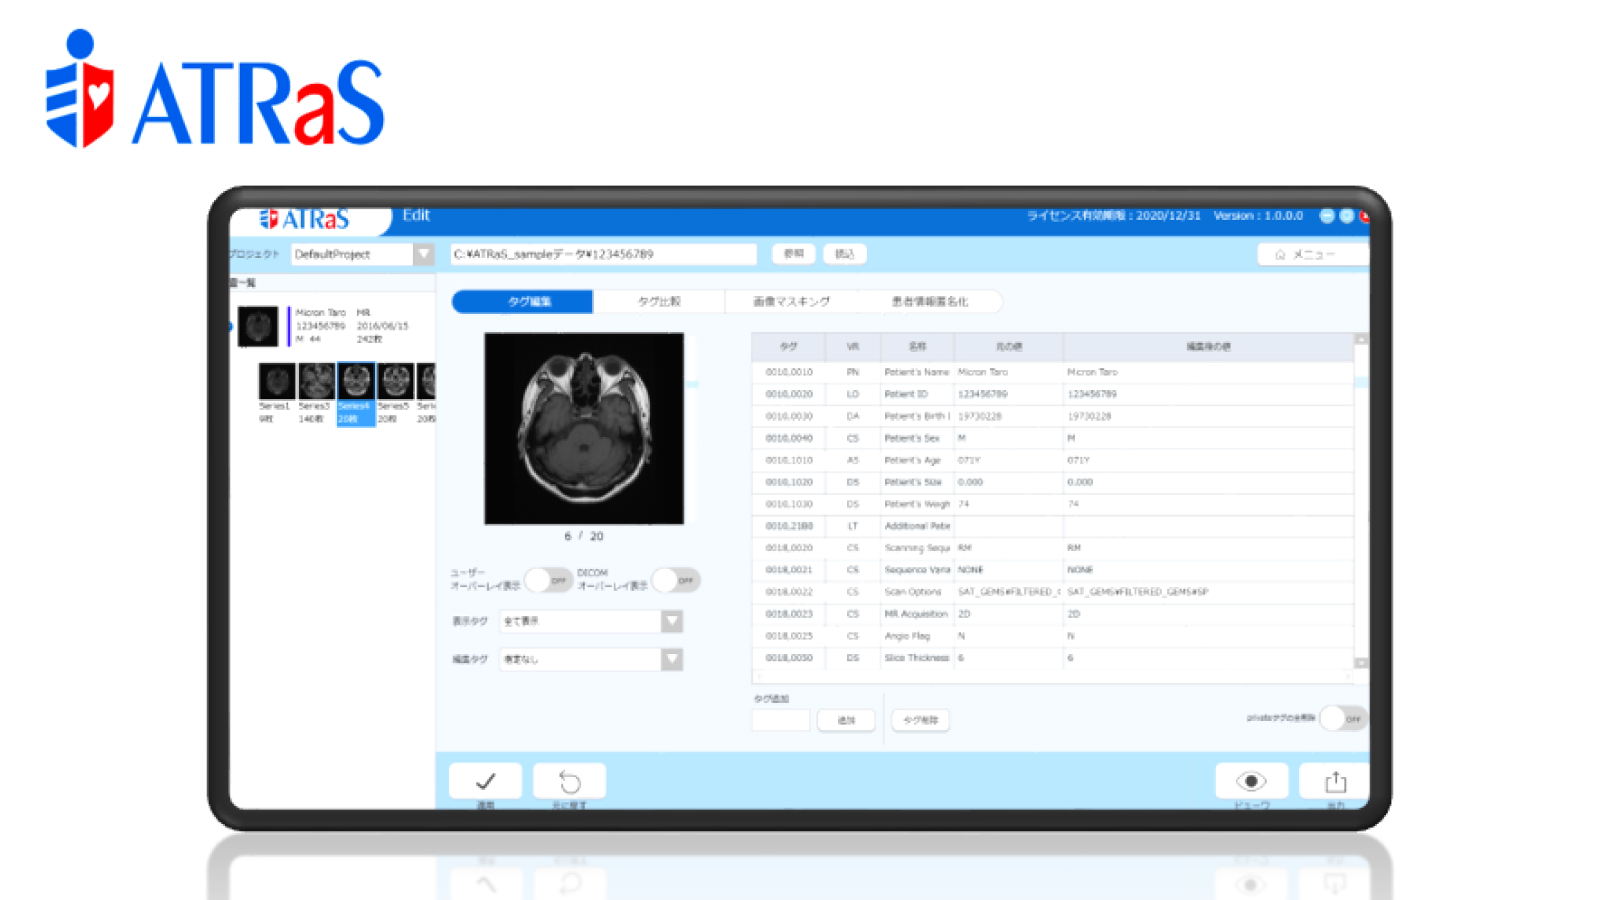Select the Micron Taro study thumbnail

258,326
